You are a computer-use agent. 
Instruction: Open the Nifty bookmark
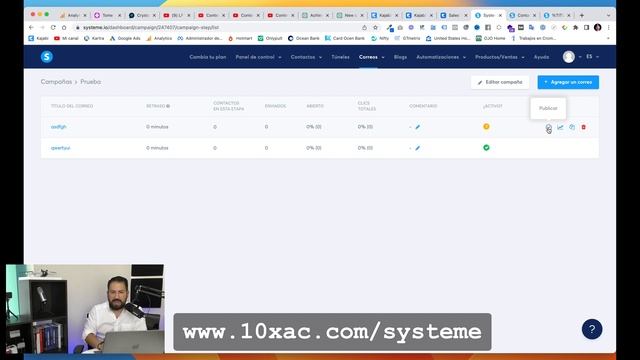(380, 38)
